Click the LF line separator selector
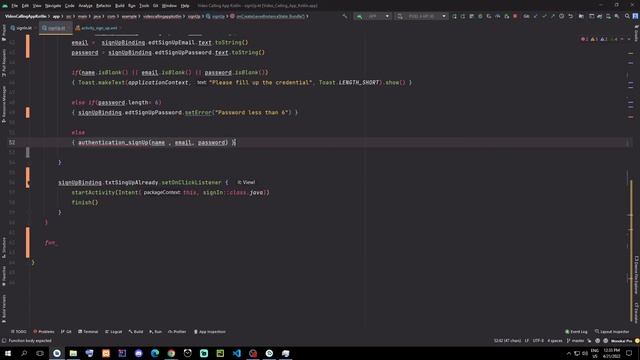The image size is (640, 360). (527, 340)
